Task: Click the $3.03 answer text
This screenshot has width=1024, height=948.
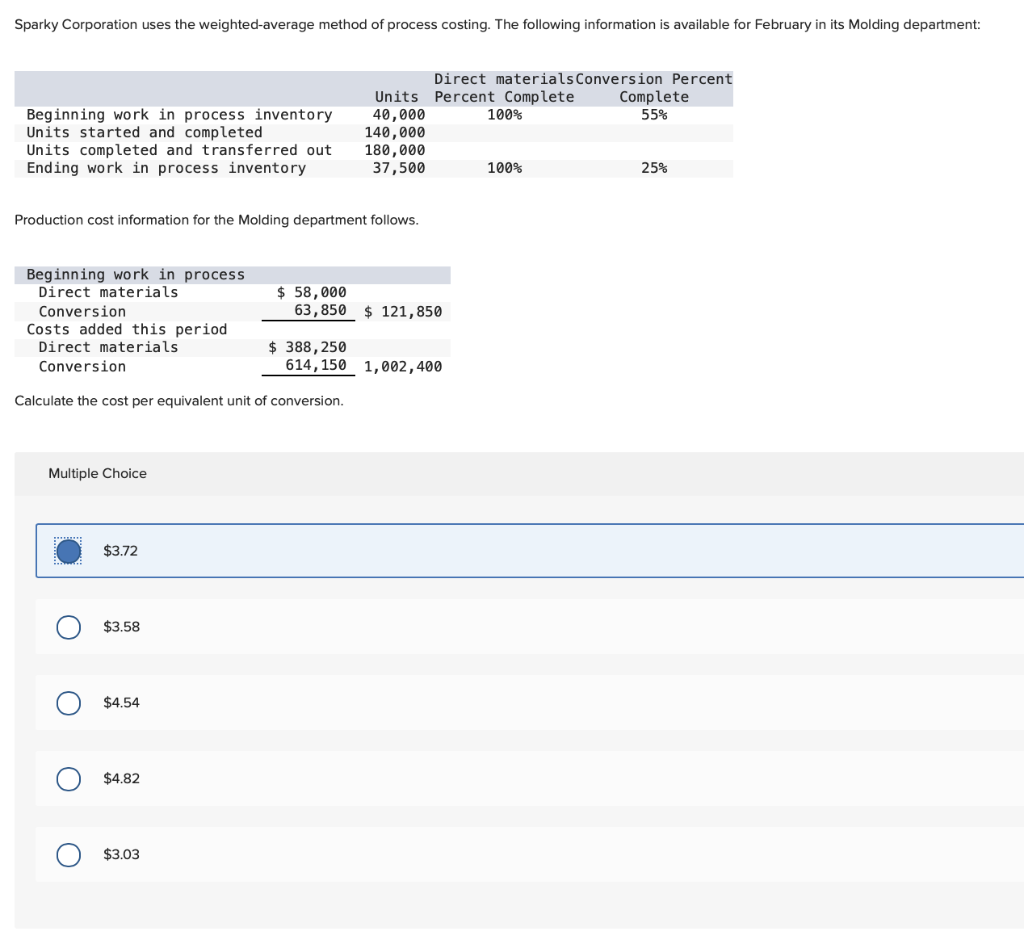Action: point(121,854)
